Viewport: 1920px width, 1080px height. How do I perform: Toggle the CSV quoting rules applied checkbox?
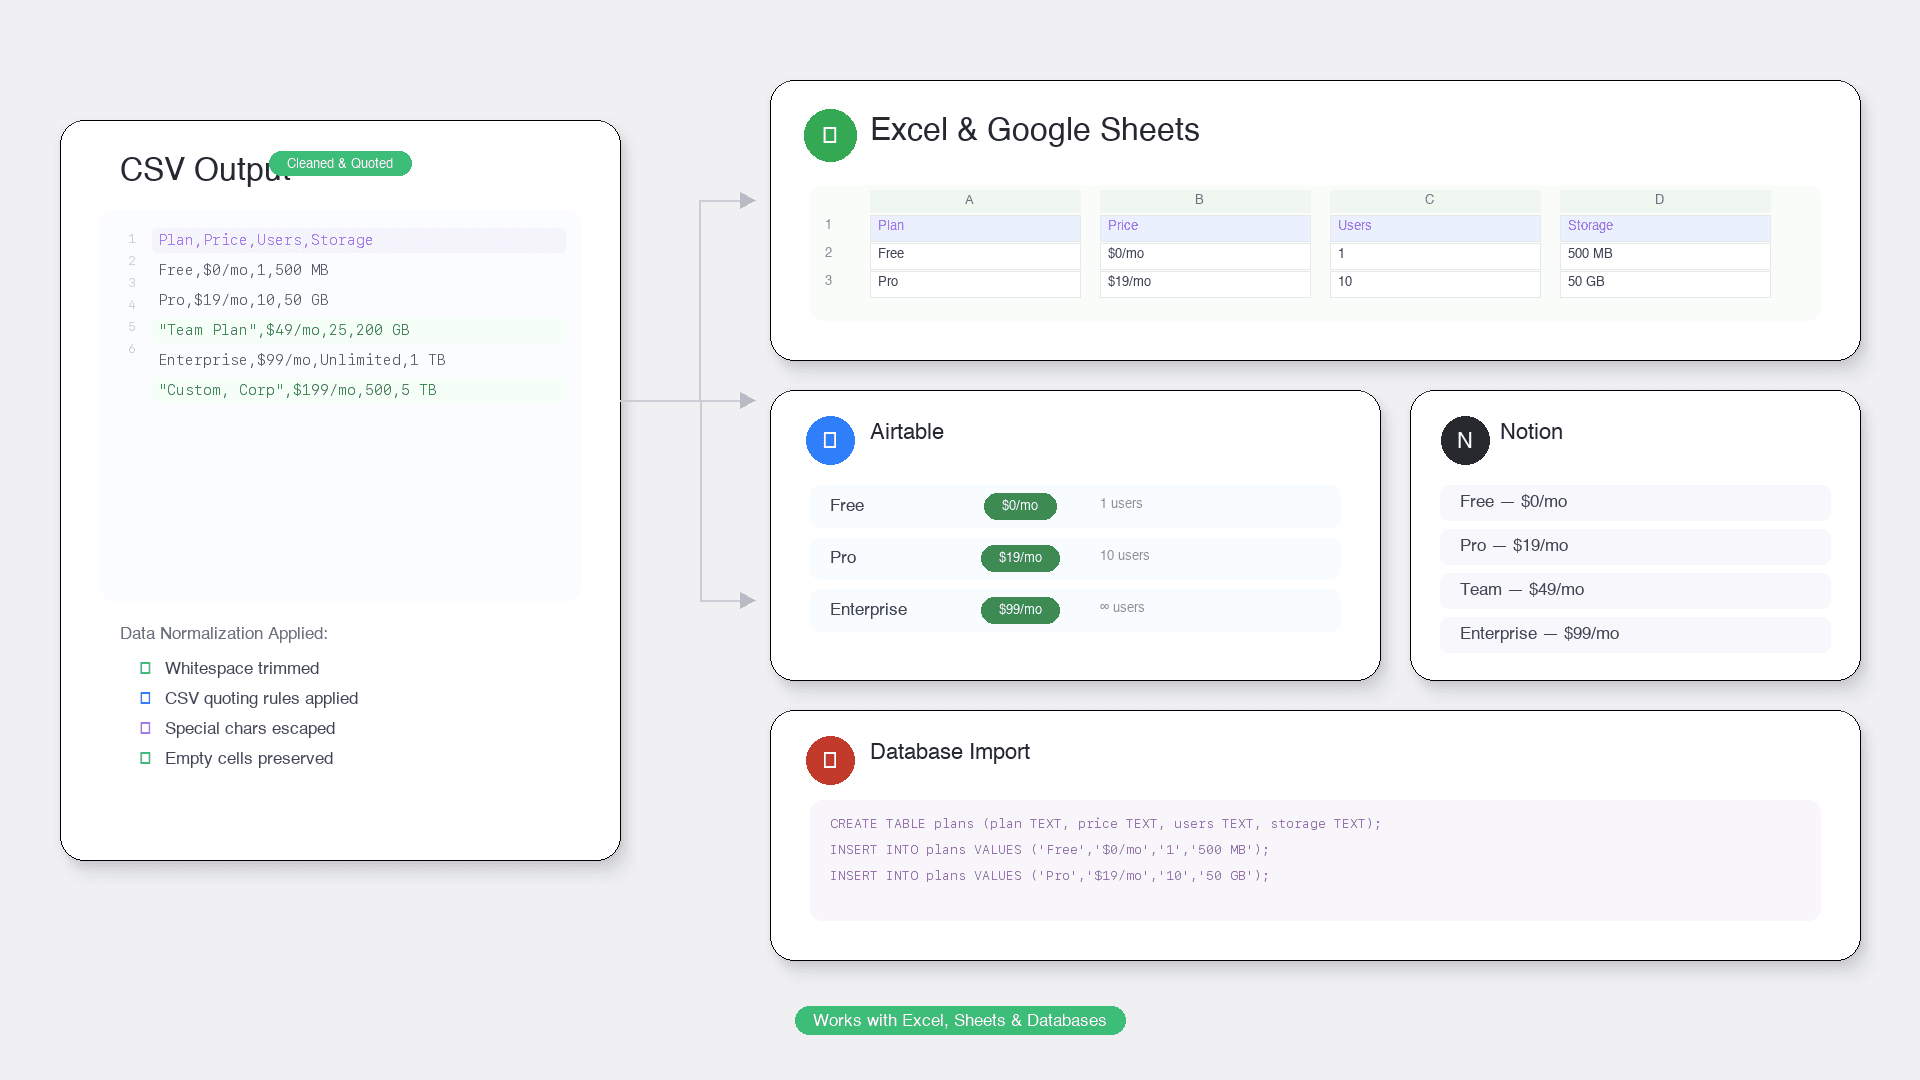click(x=146, y=698)
